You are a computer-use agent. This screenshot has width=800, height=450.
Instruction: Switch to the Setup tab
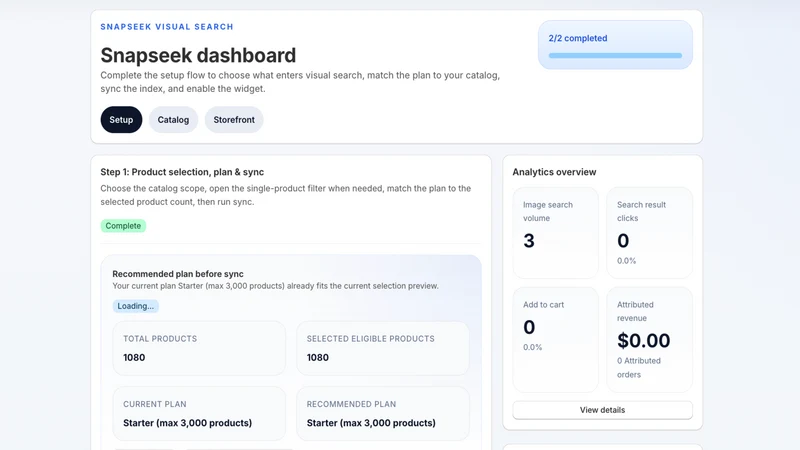[121, 119]
